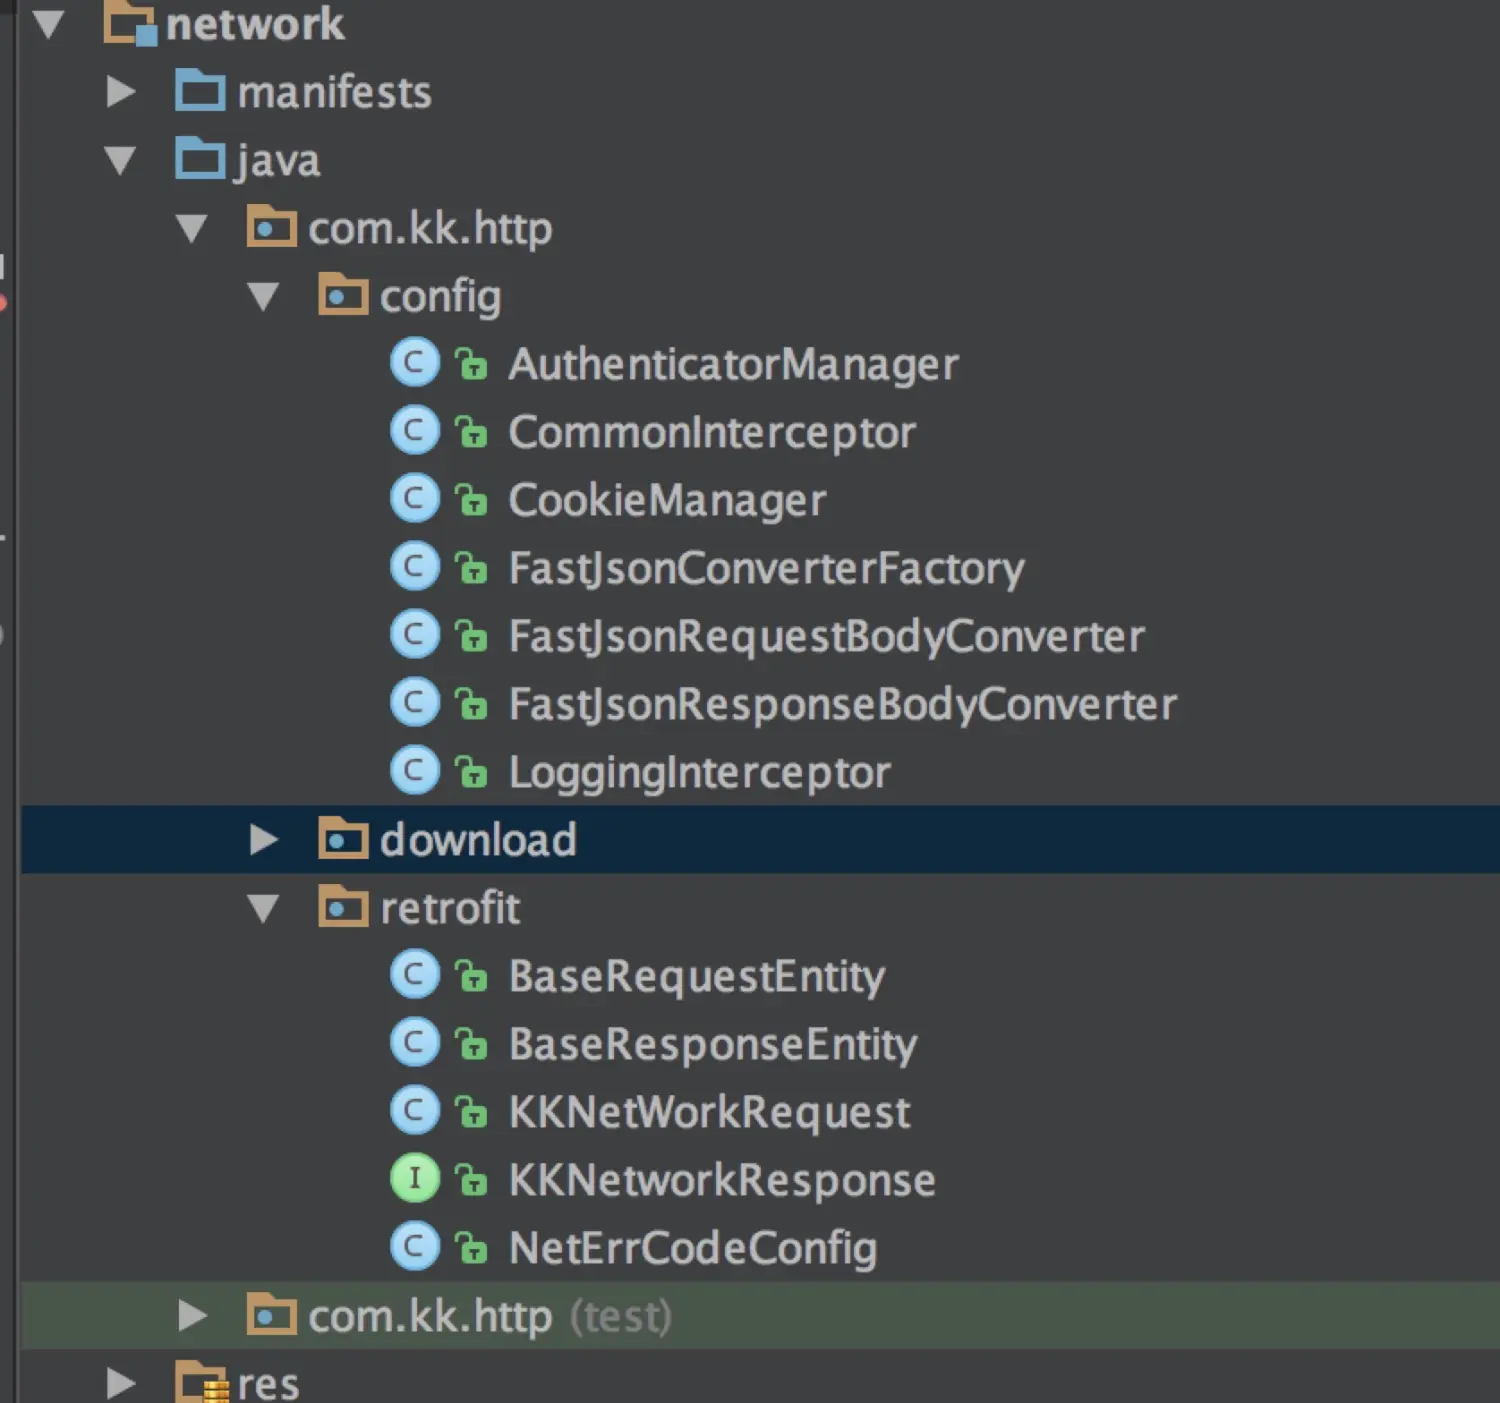1500x1403 pixels.
Task: Click the class icon of BaseResponseEntity
Action: 414,1043
